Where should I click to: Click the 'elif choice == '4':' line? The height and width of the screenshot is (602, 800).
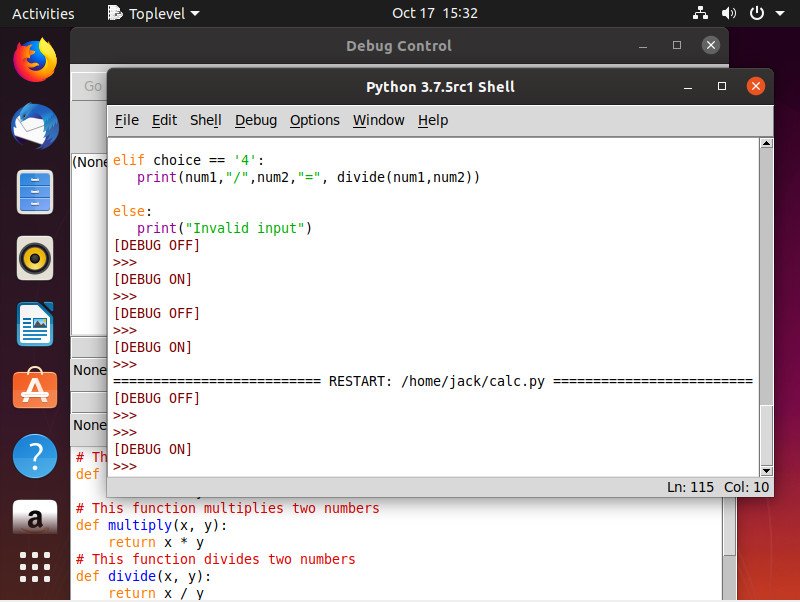click(188, 160)
